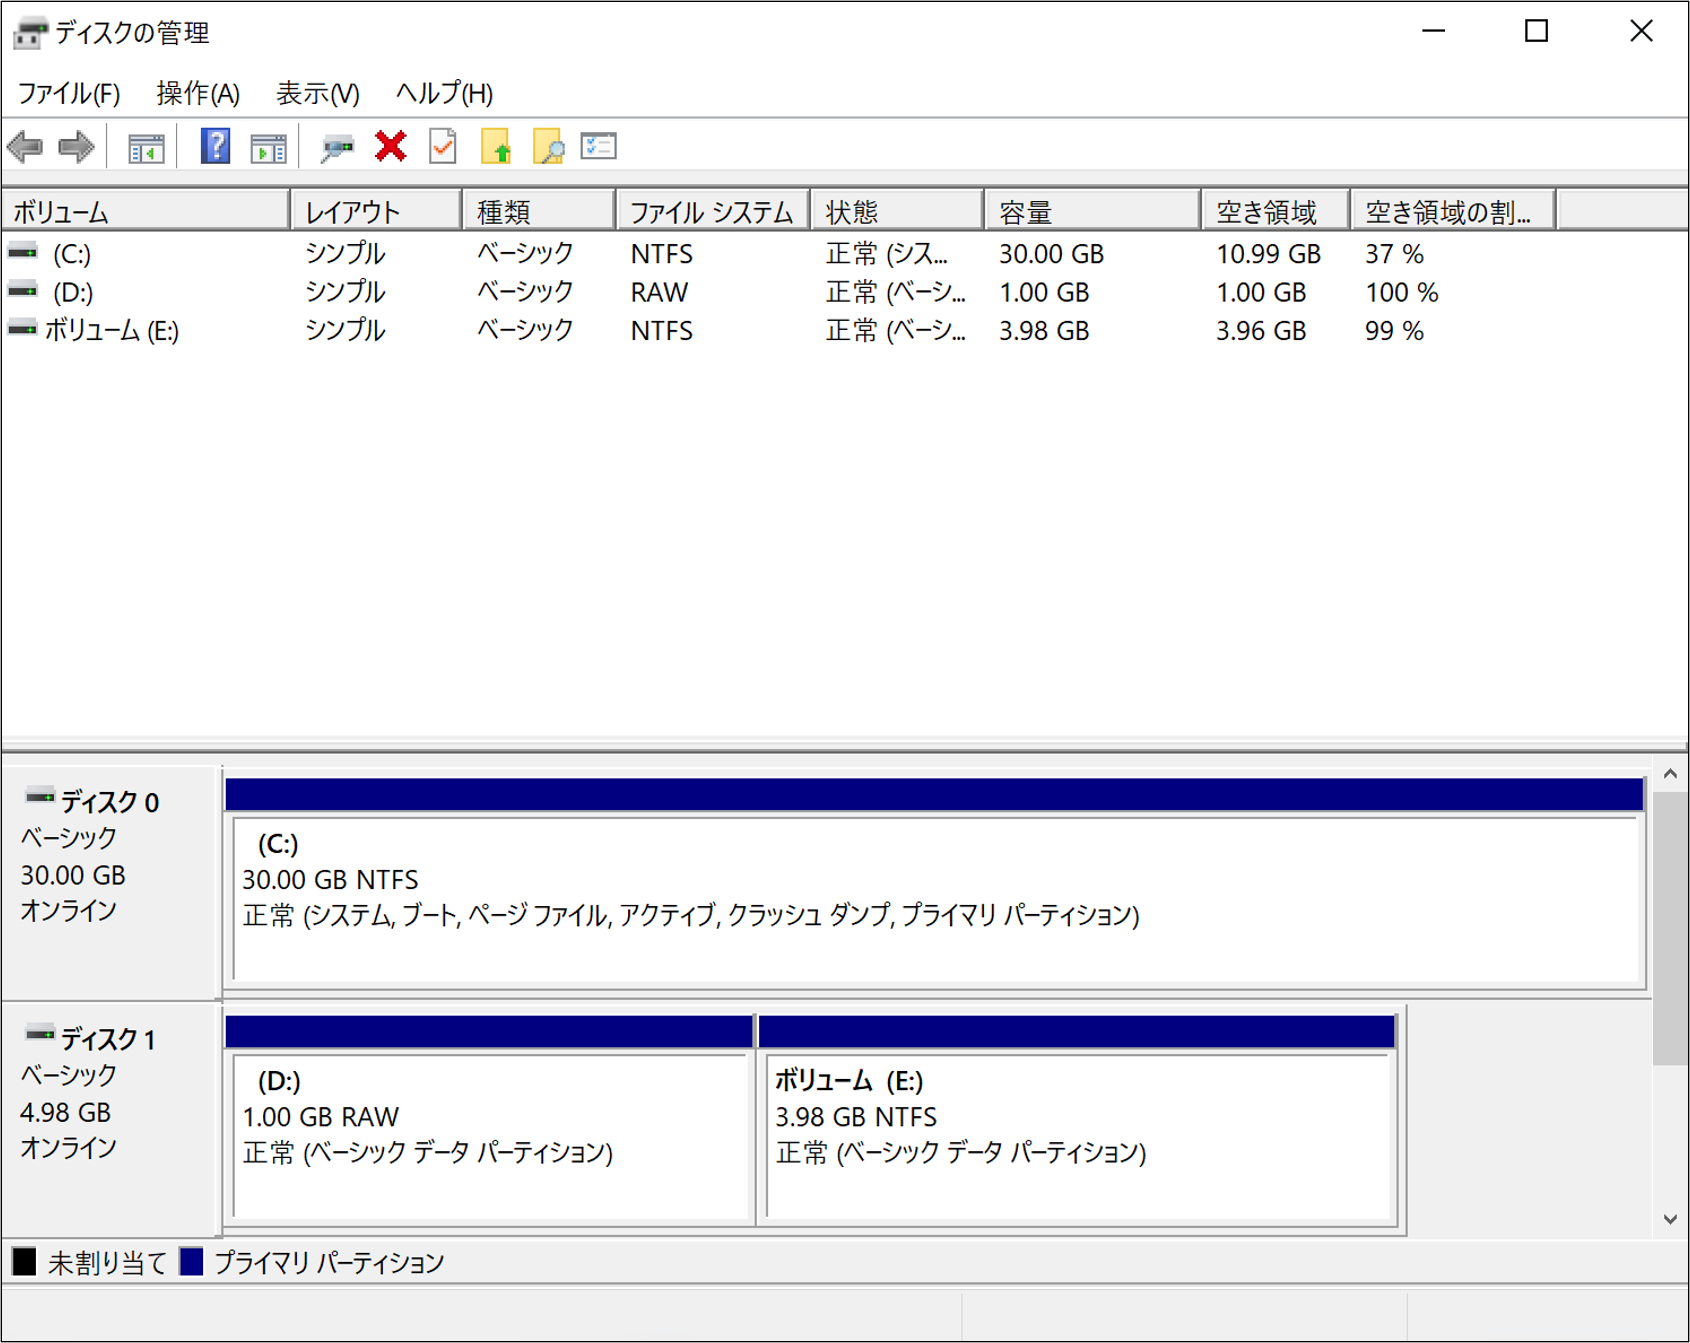Image resolution: width=1690 pixels, height=1343 pixels.
Task: Click the scroll down arrow in the disk pane
Action: 1669,1219
